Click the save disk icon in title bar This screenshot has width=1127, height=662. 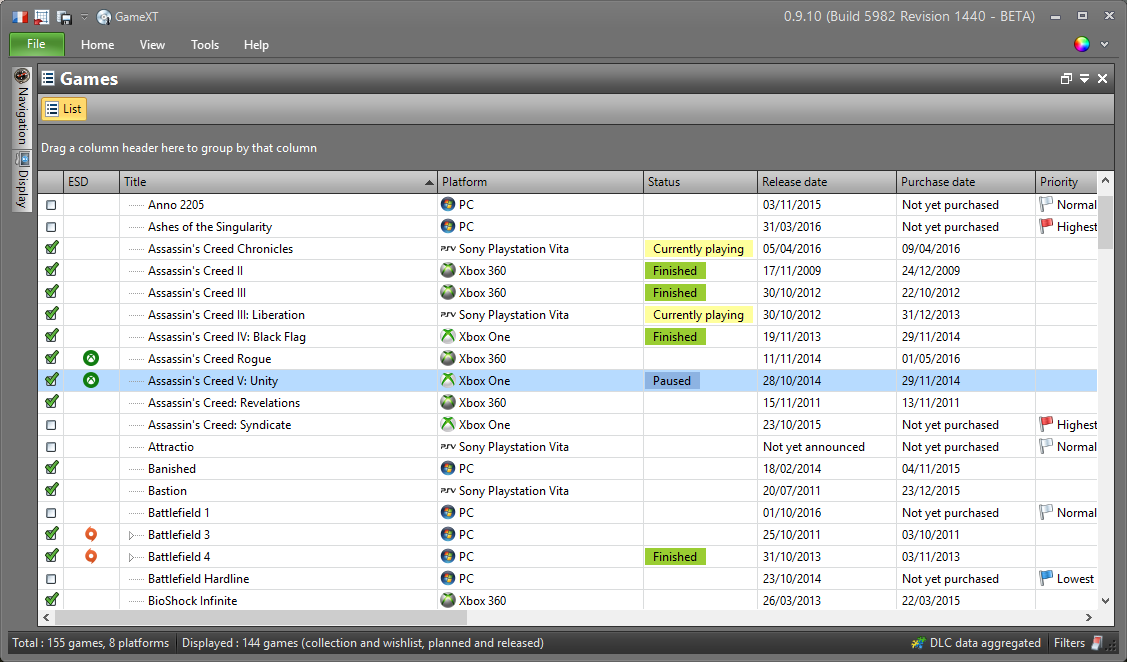click(64, 16)
